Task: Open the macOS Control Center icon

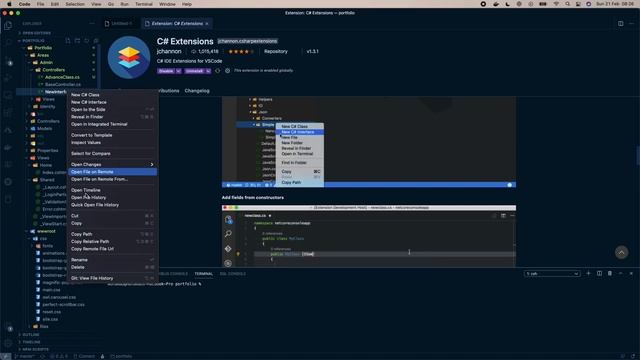Action: pyautogui.click(x=578, y=4)
